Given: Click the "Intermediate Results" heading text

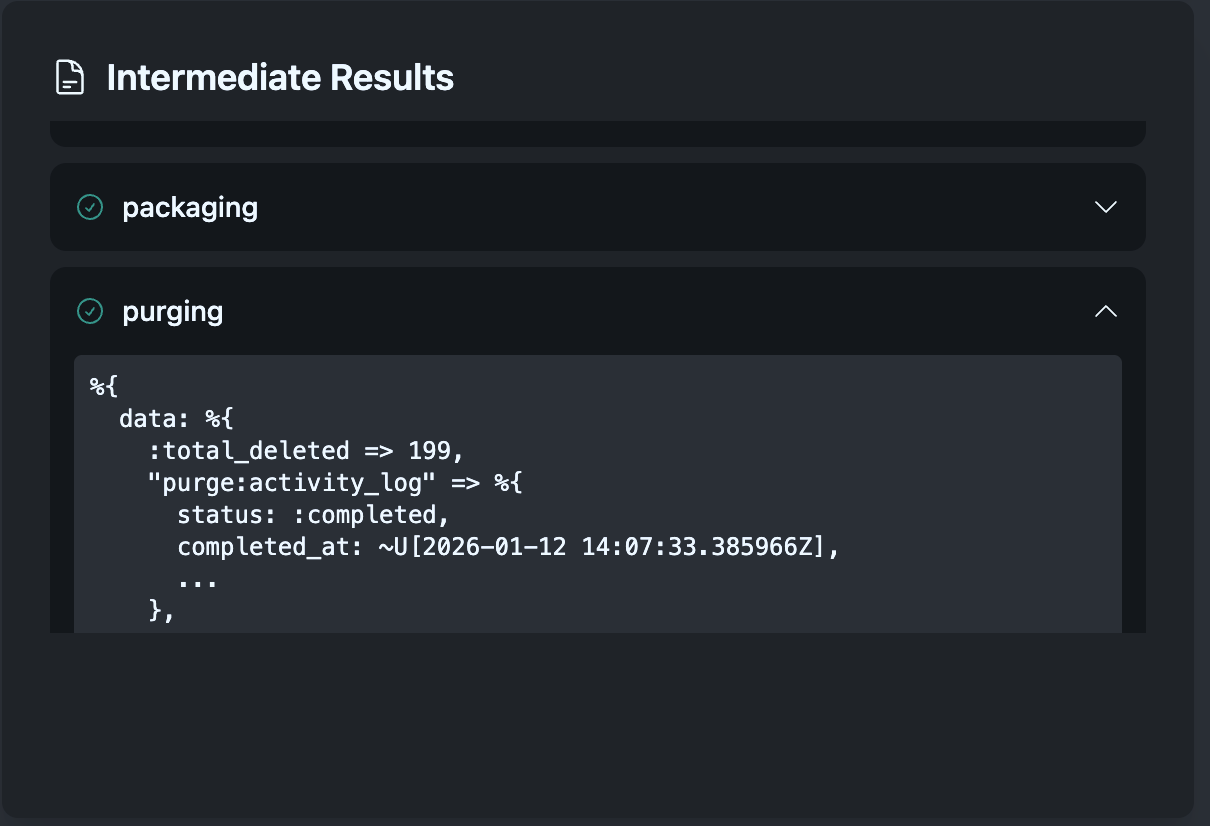Looking at the screenshot, I should 280,77.
